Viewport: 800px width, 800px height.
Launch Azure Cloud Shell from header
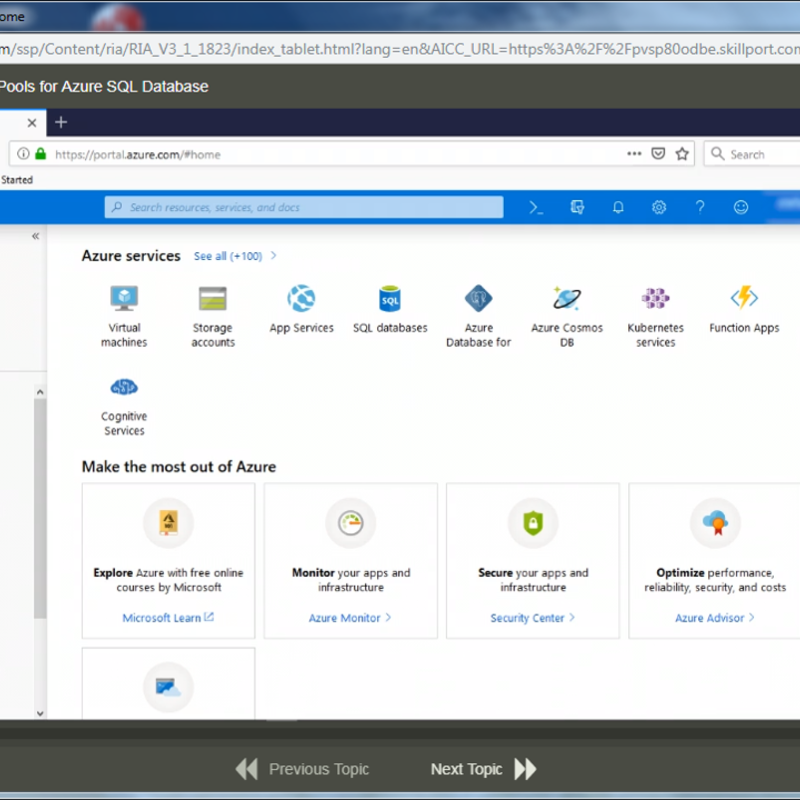[536, 207]
